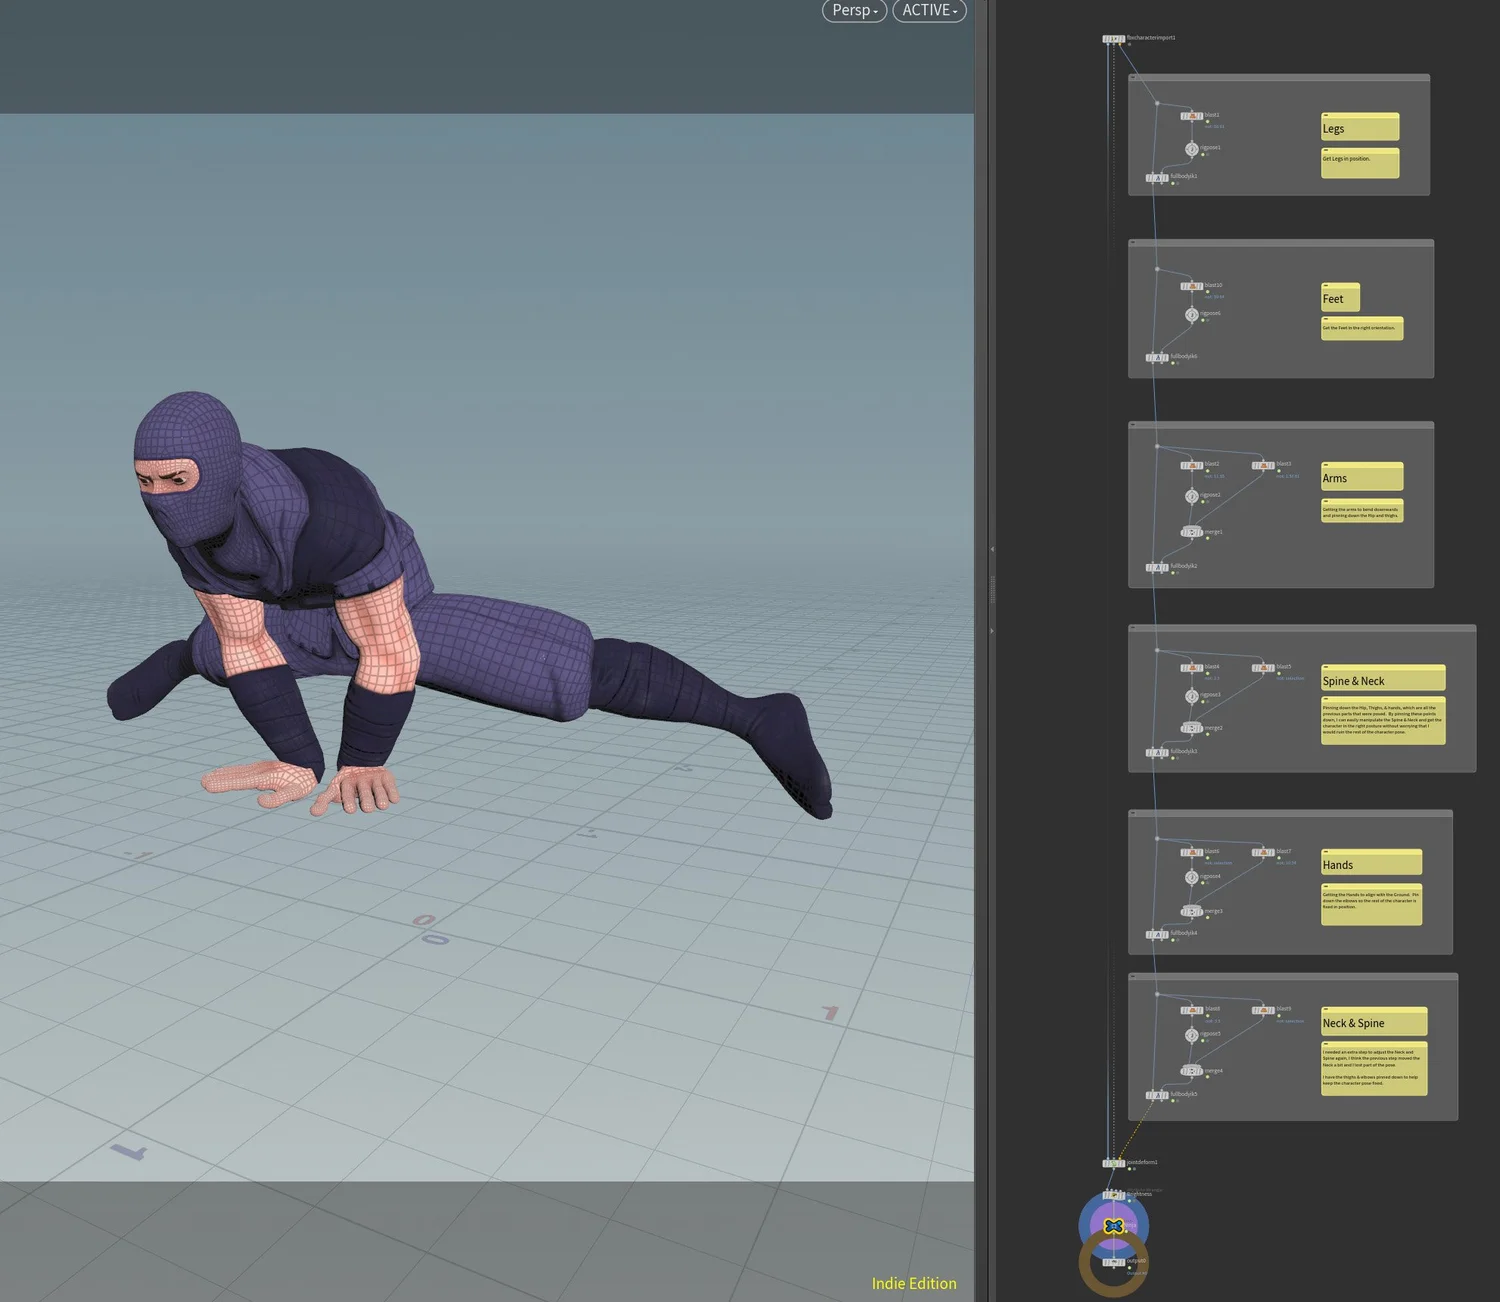The image size is (1500, 1302).
Task: Select the output0 node
Action: tap(1114, 1262)
